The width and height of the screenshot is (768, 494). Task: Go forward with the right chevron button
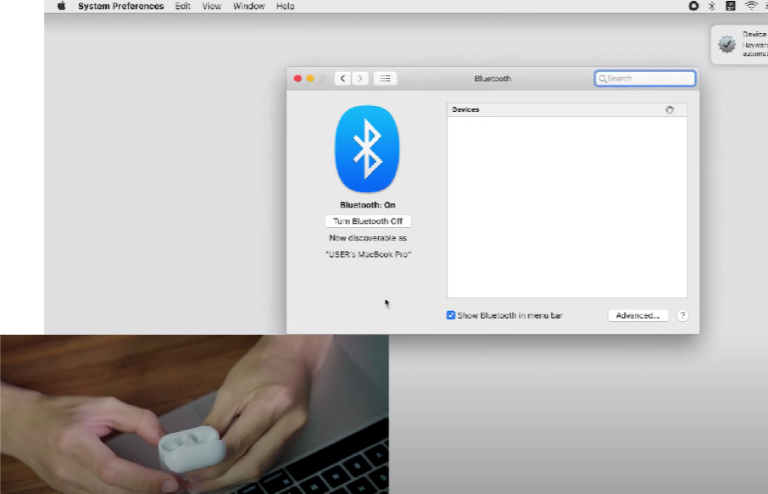(360, 78)
